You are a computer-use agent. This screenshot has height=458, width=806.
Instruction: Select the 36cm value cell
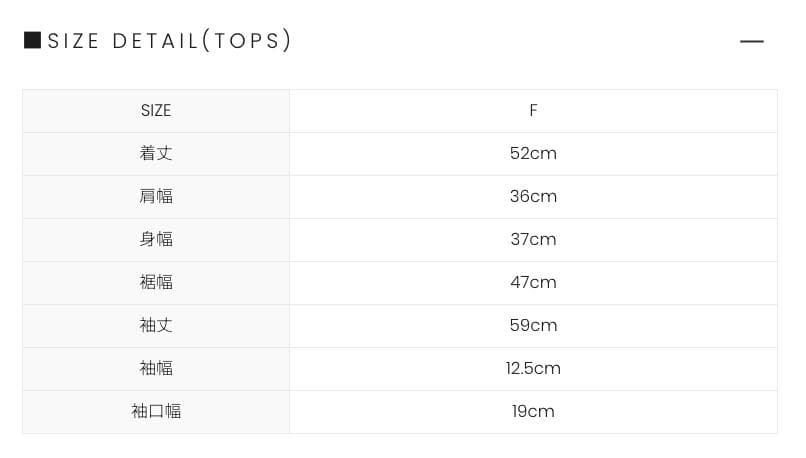coord(533,197)
